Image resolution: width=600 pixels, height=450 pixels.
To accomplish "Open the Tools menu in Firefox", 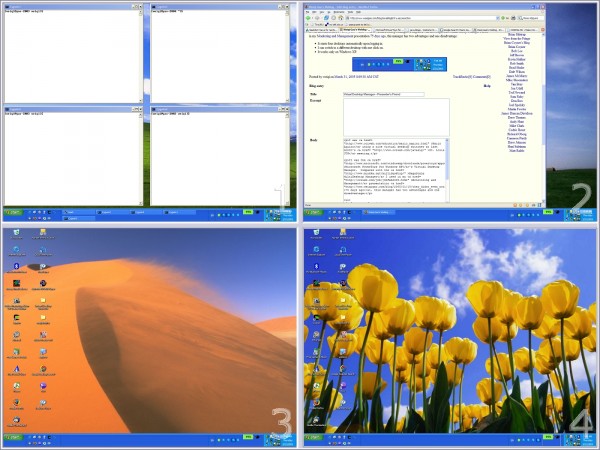I will click(x=350, y=12).
